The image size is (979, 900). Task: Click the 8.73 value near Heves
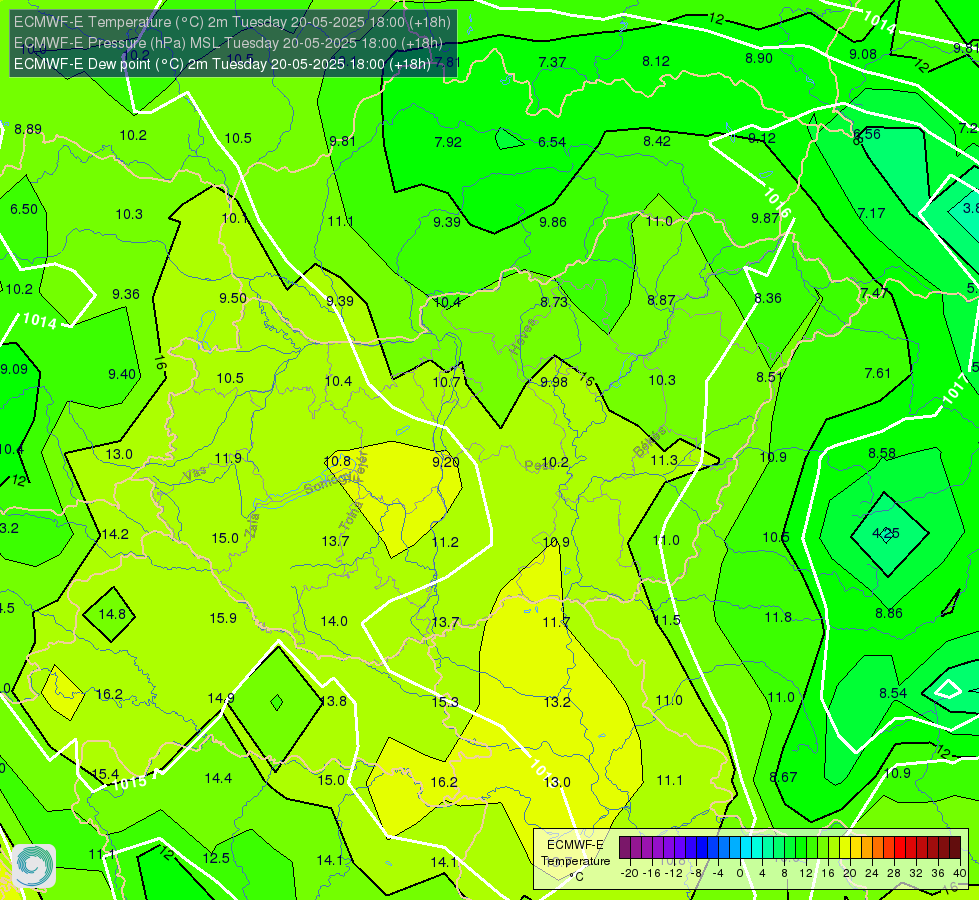tap(554, 302)
